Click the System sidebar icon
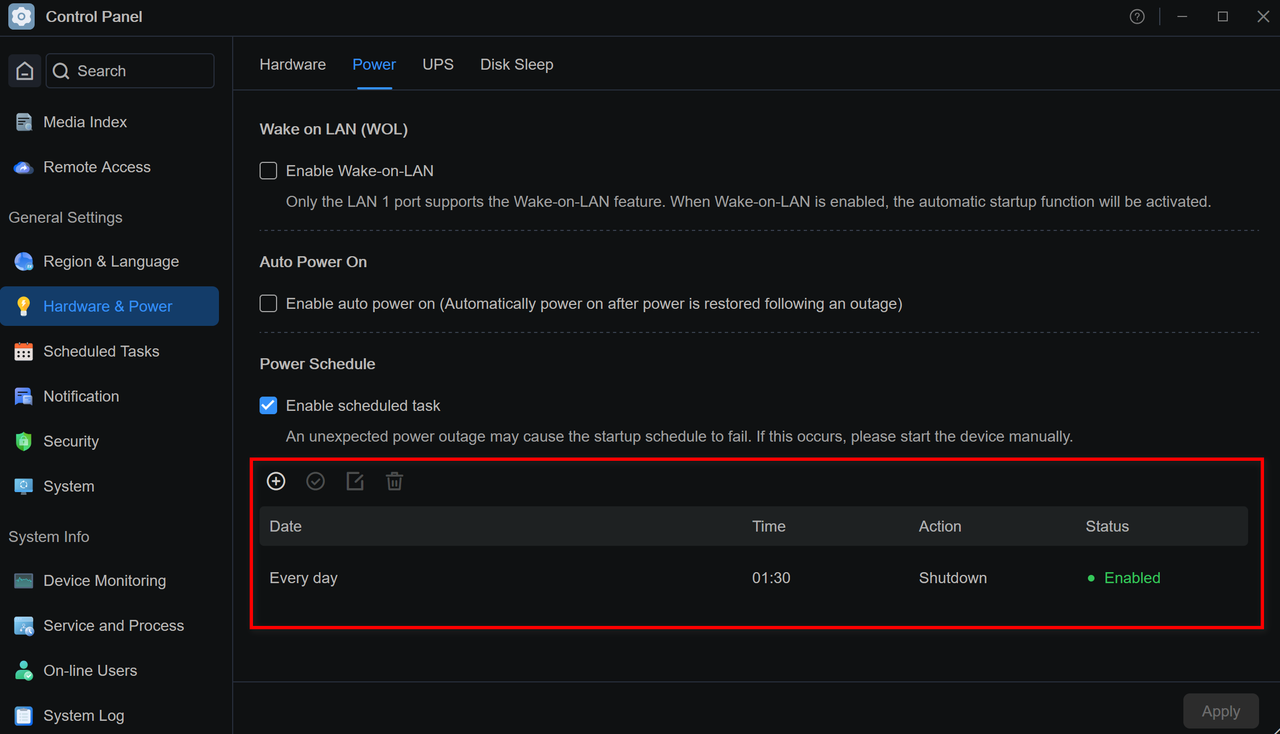The width and height of the screenshot is (1280, 734). point(24,487)
